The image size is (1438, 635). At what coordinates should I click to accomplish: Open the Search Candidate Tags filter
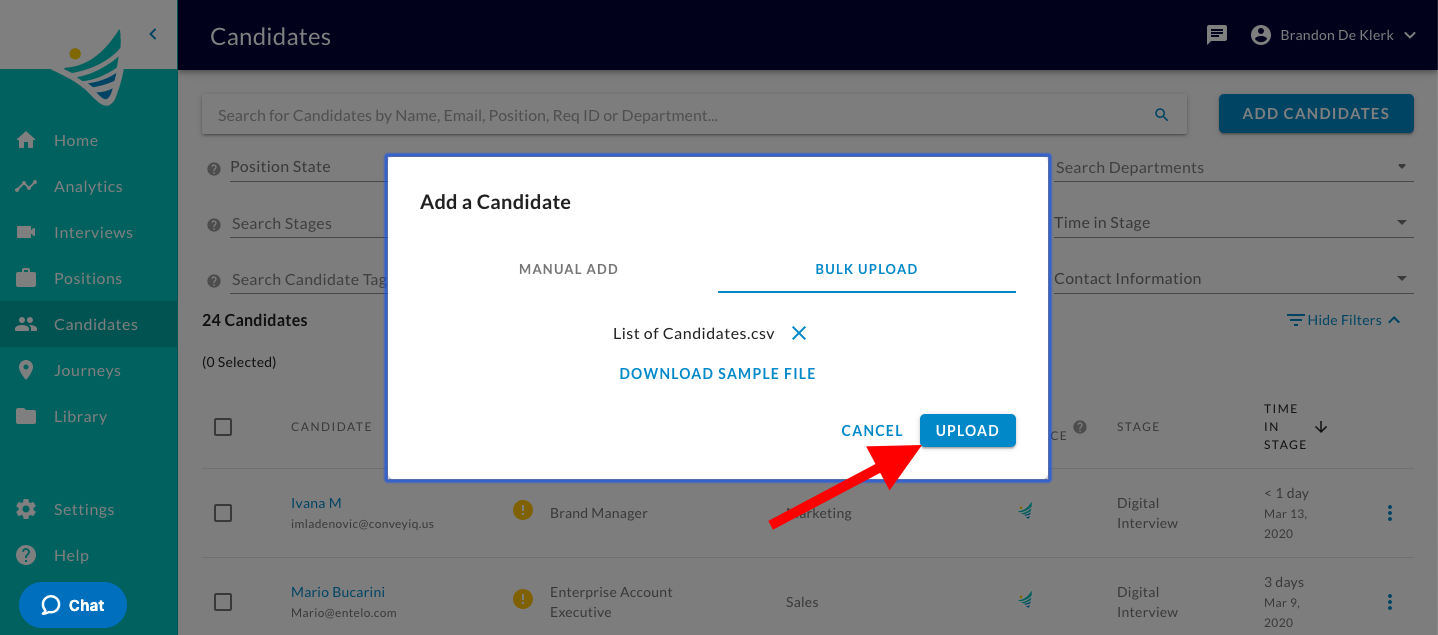click(x=308, y=279)
